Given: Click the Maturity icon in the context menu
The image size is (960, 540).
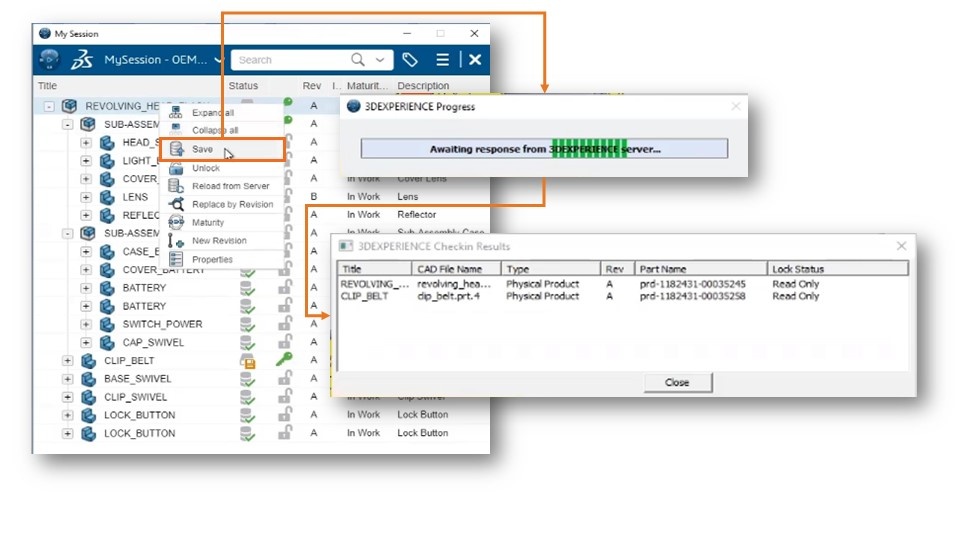Looking at the screenshot, I should click(x=176, y=222).
